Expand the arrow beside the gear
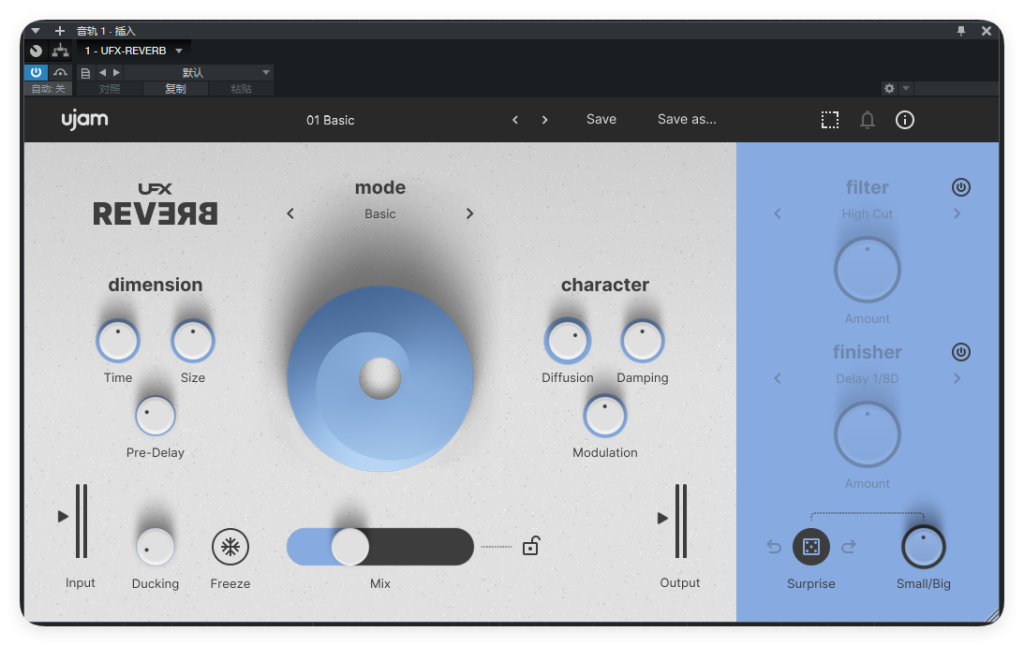Image resolution: width=1024 pixels, height=646 pixels. coord(905,88)
